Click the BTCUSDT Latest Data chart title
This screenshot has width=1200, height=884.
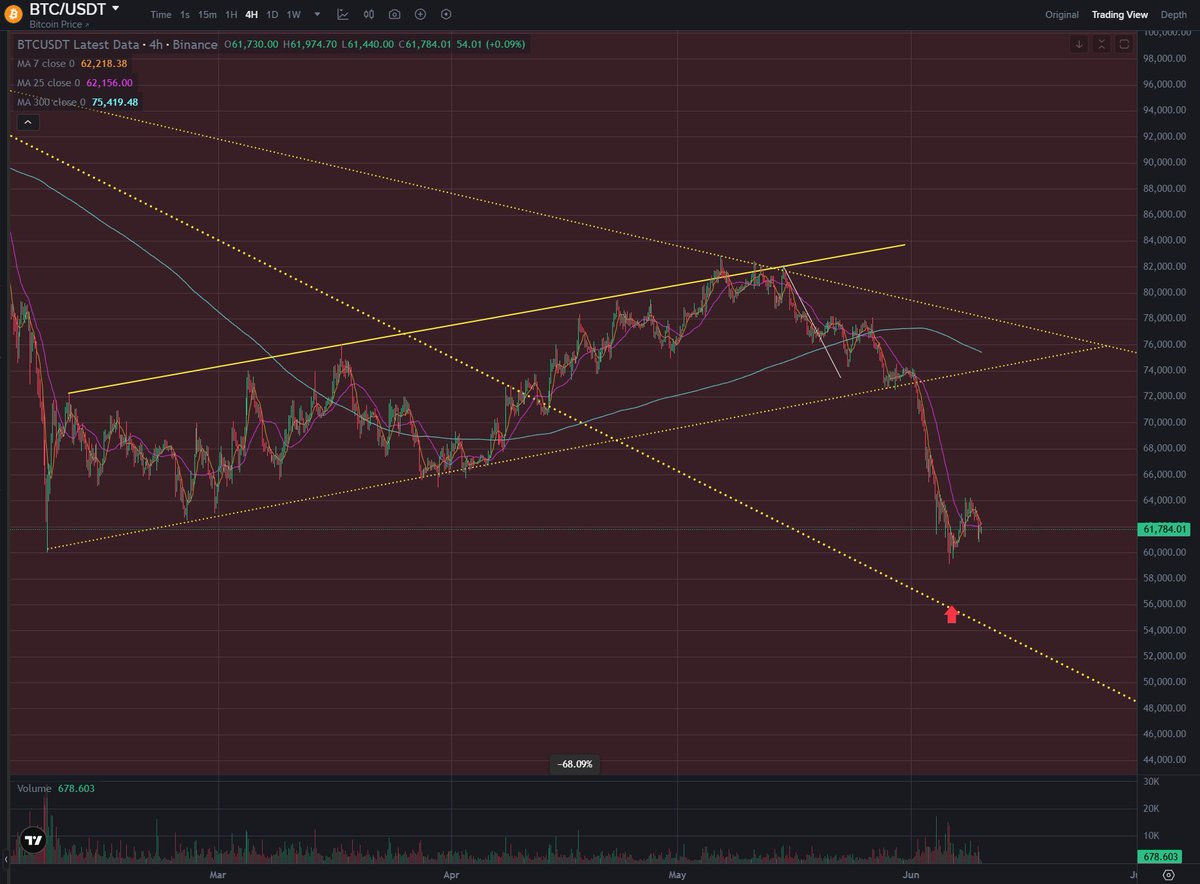pos(118,45)
